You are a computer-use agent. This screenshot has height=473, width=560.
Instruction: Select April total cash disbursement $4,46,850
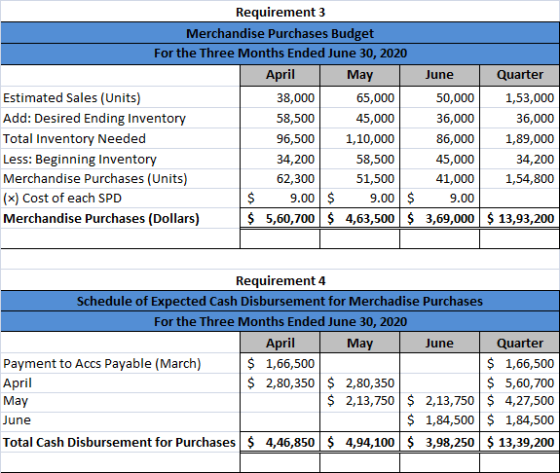[280, 442]
